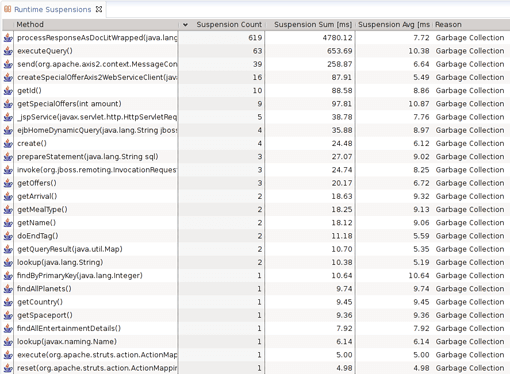Click the method icon next to executeQuery()

coord(8,51)
